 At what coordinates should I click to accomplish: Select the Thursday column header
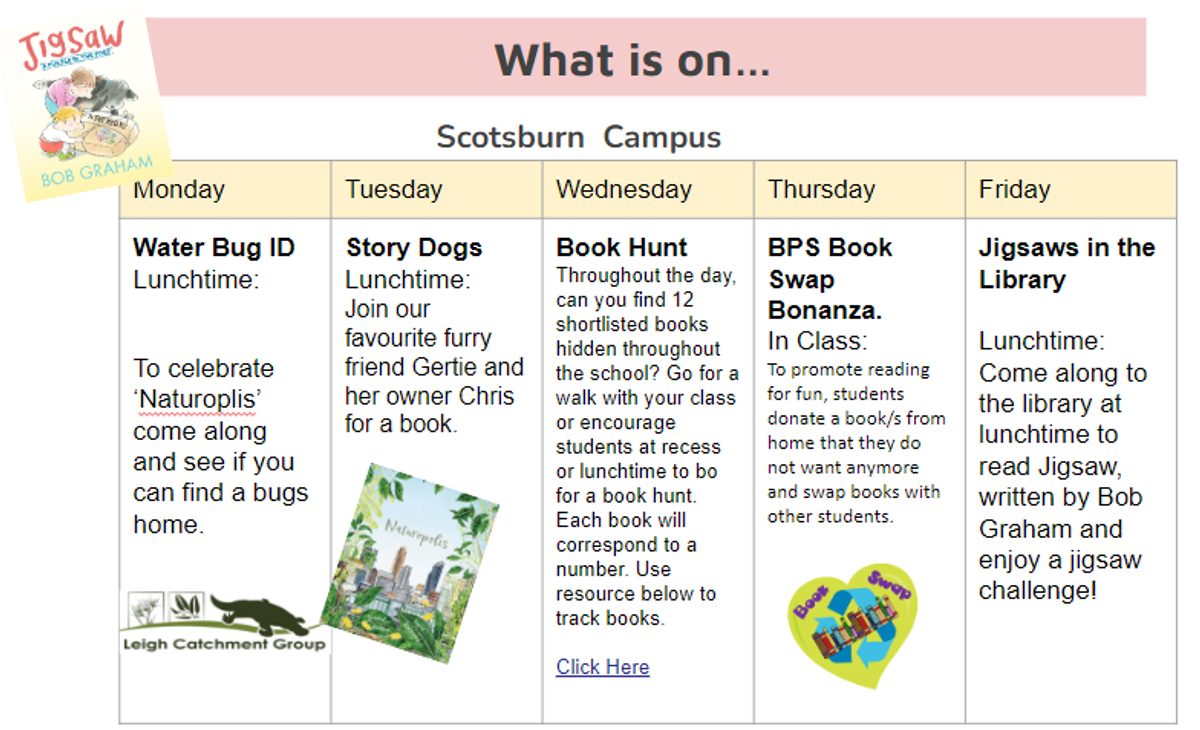point(860,190)
